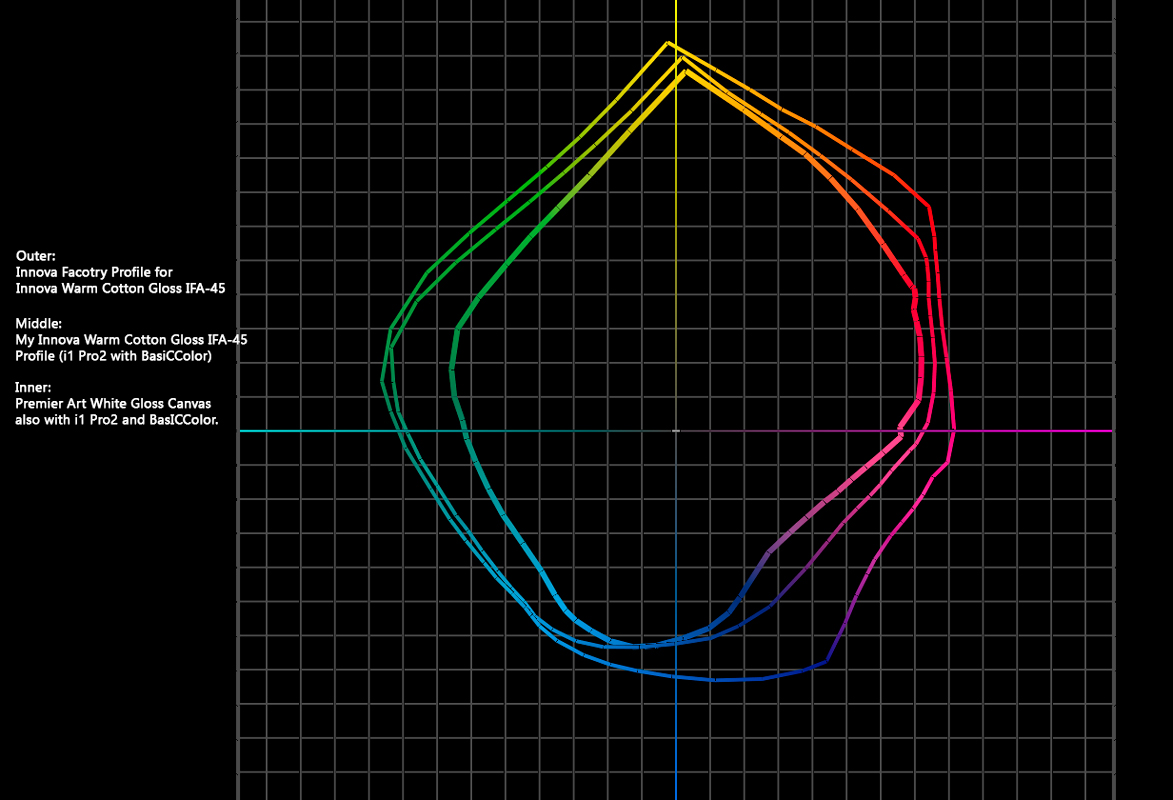Click the leftmost green point of the outer gamut
This screenshot has height=800, width=1173.
383,381
